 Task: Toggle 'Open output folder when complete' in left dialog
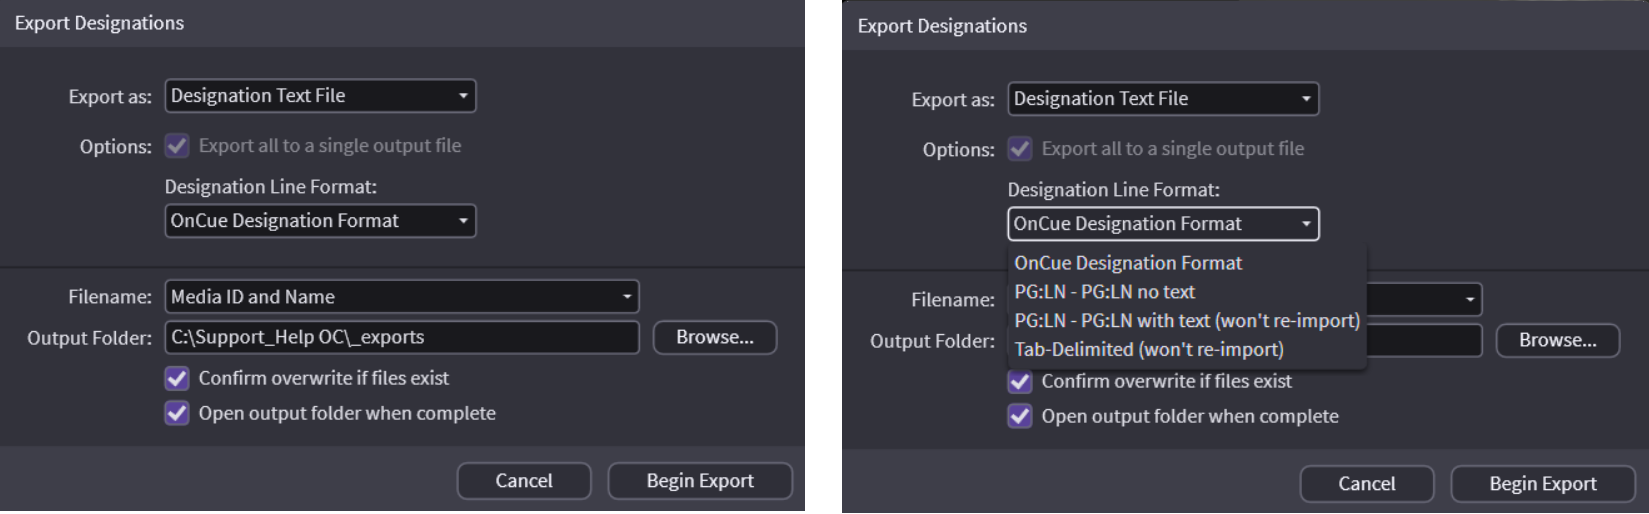pyautogui.click(x=177, y=414)
